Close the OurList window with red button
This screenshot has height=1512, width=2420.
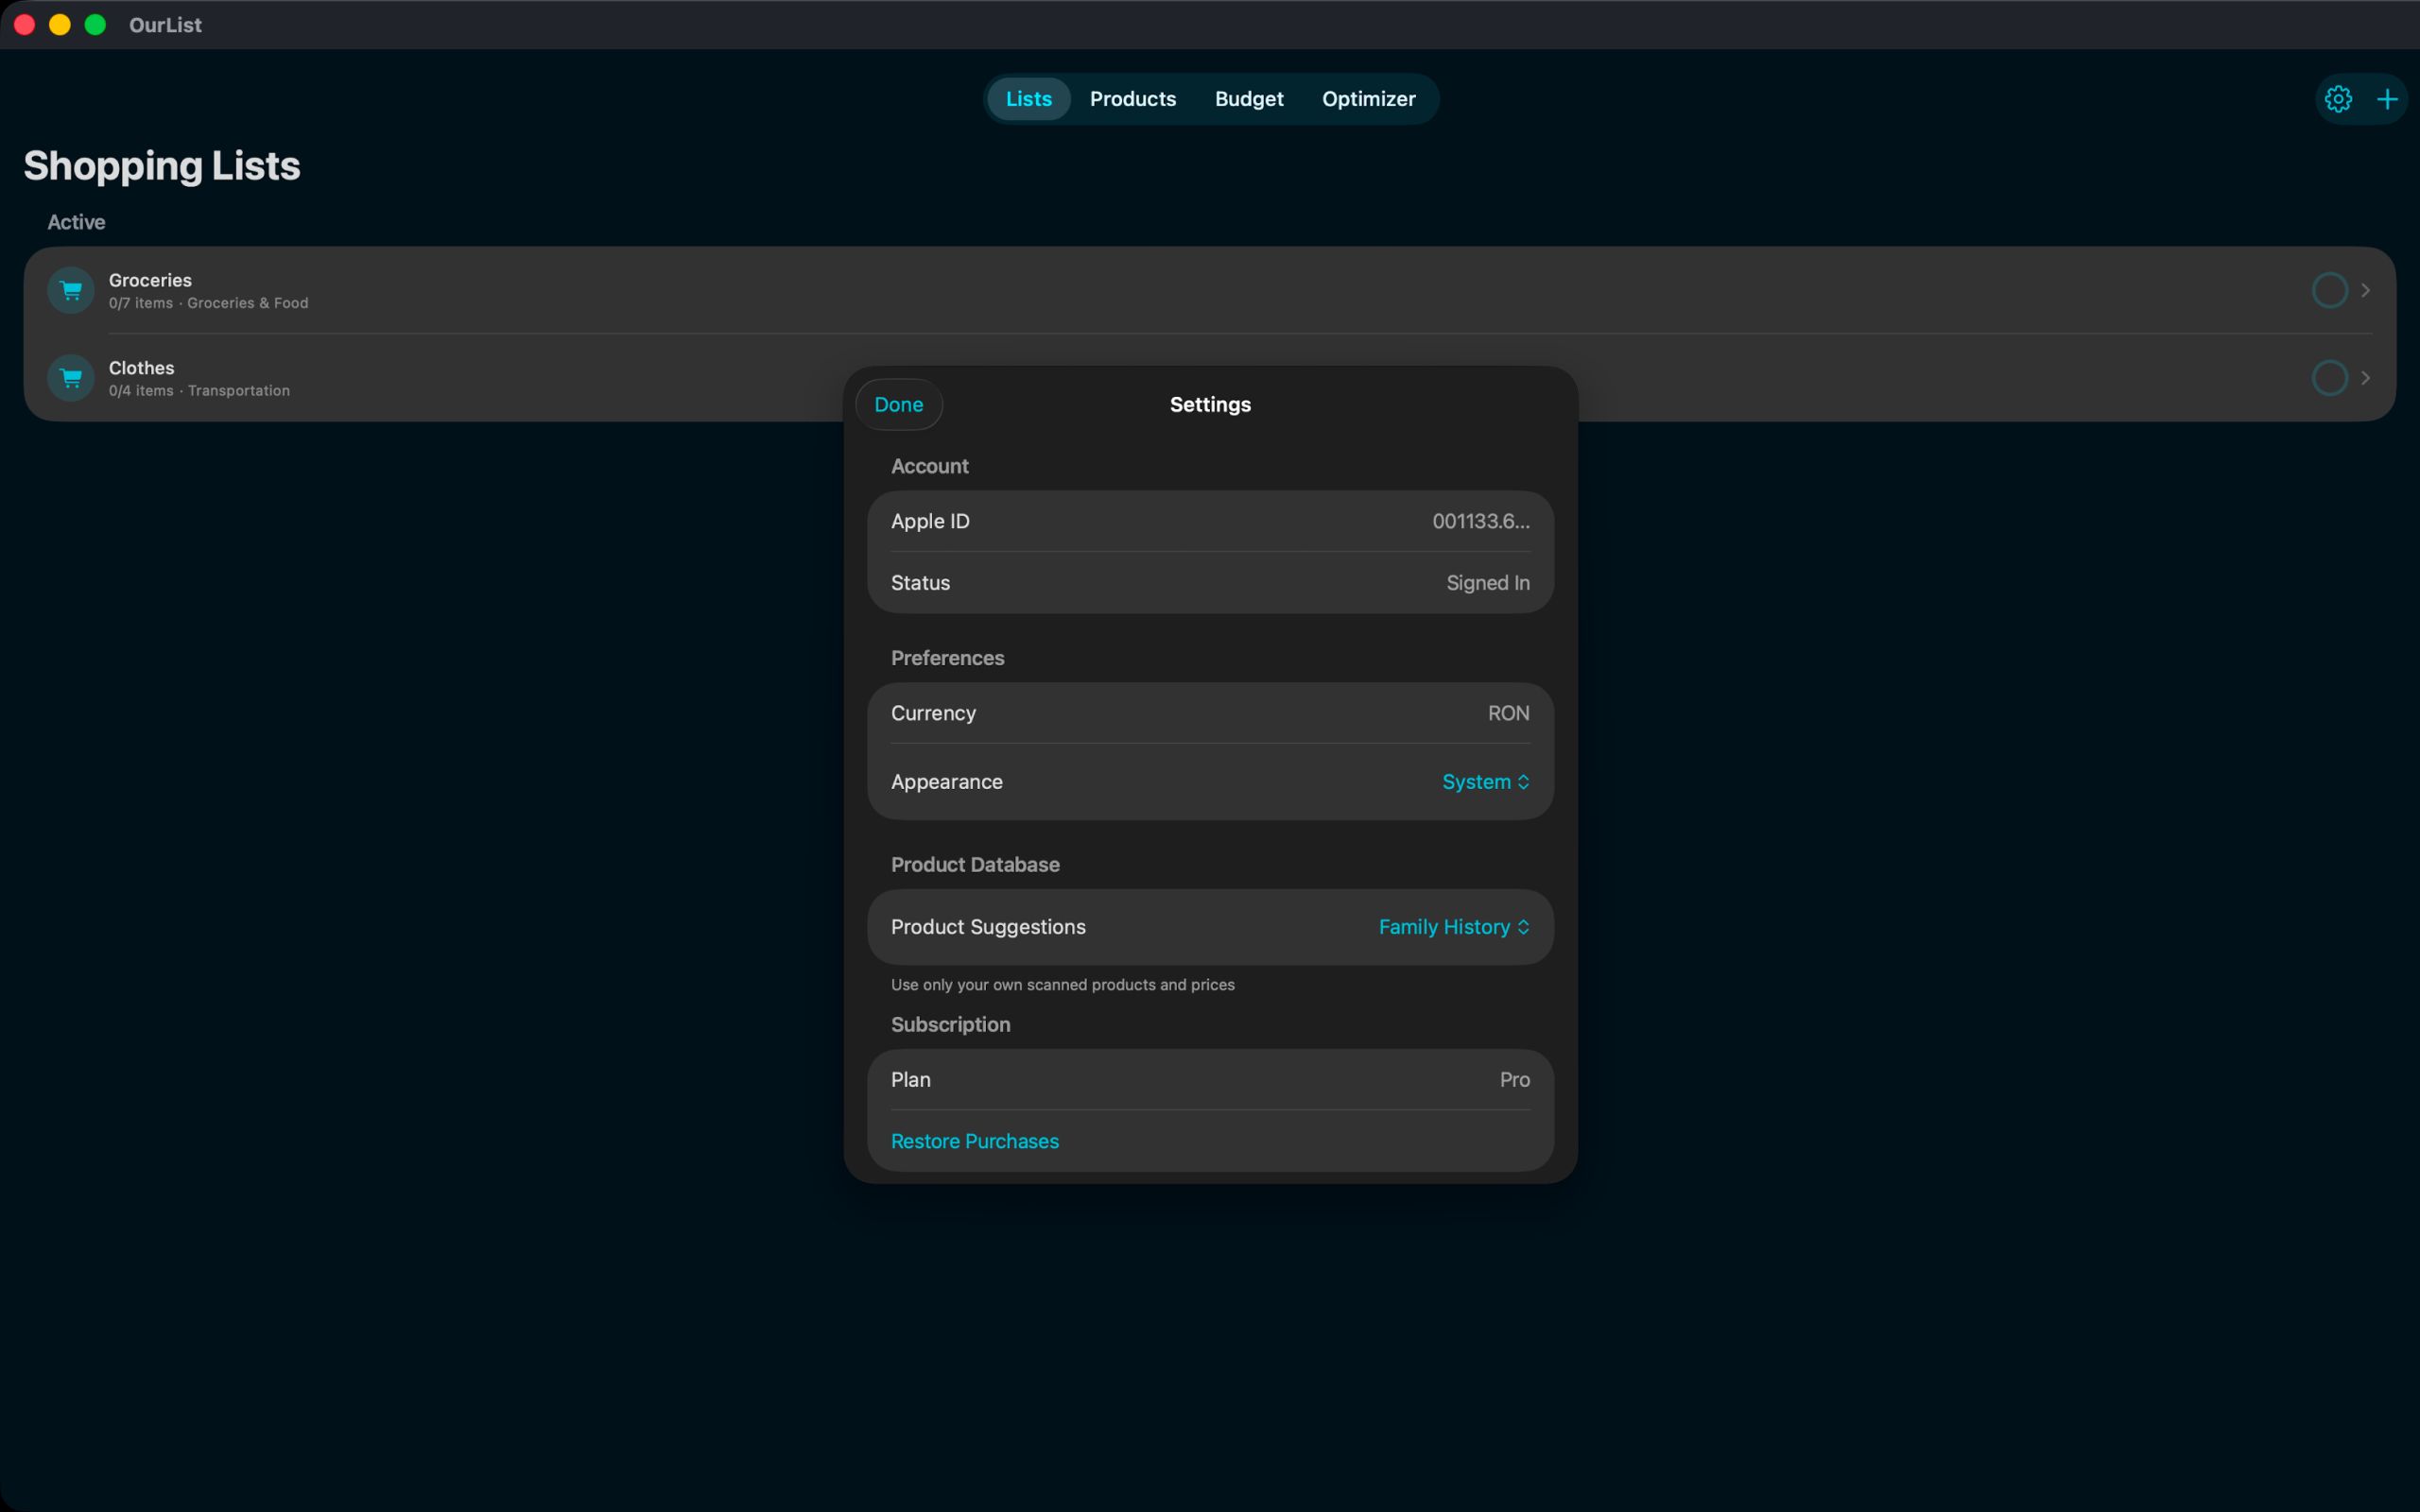click(x=25, y=25)
